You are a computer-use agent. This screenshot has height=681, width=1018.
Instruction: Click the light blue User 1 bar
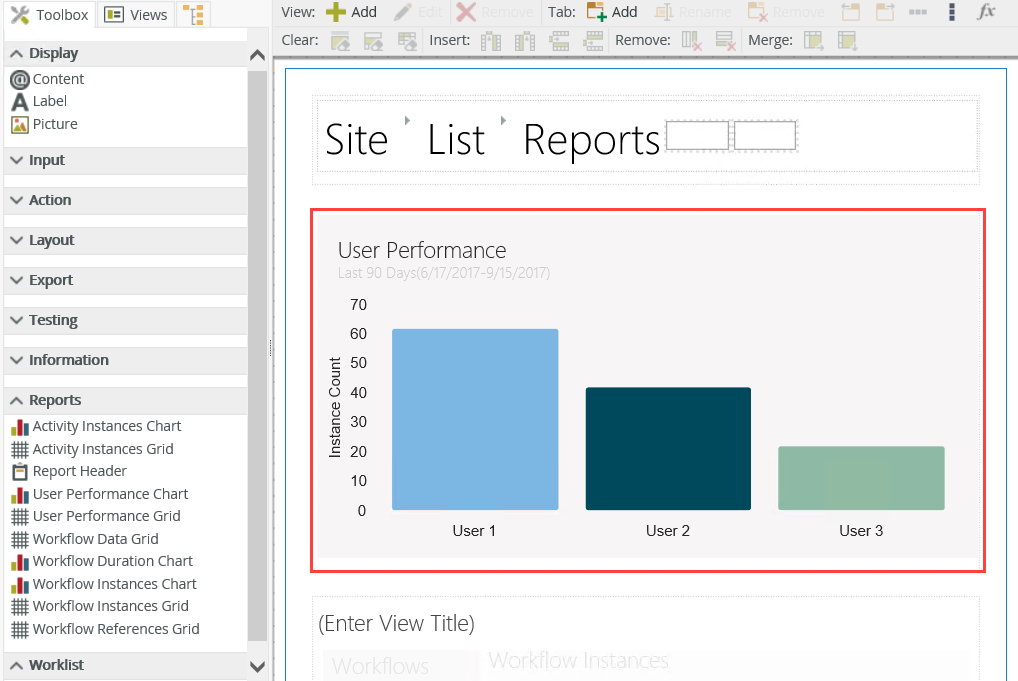click(x=474, y=420)
